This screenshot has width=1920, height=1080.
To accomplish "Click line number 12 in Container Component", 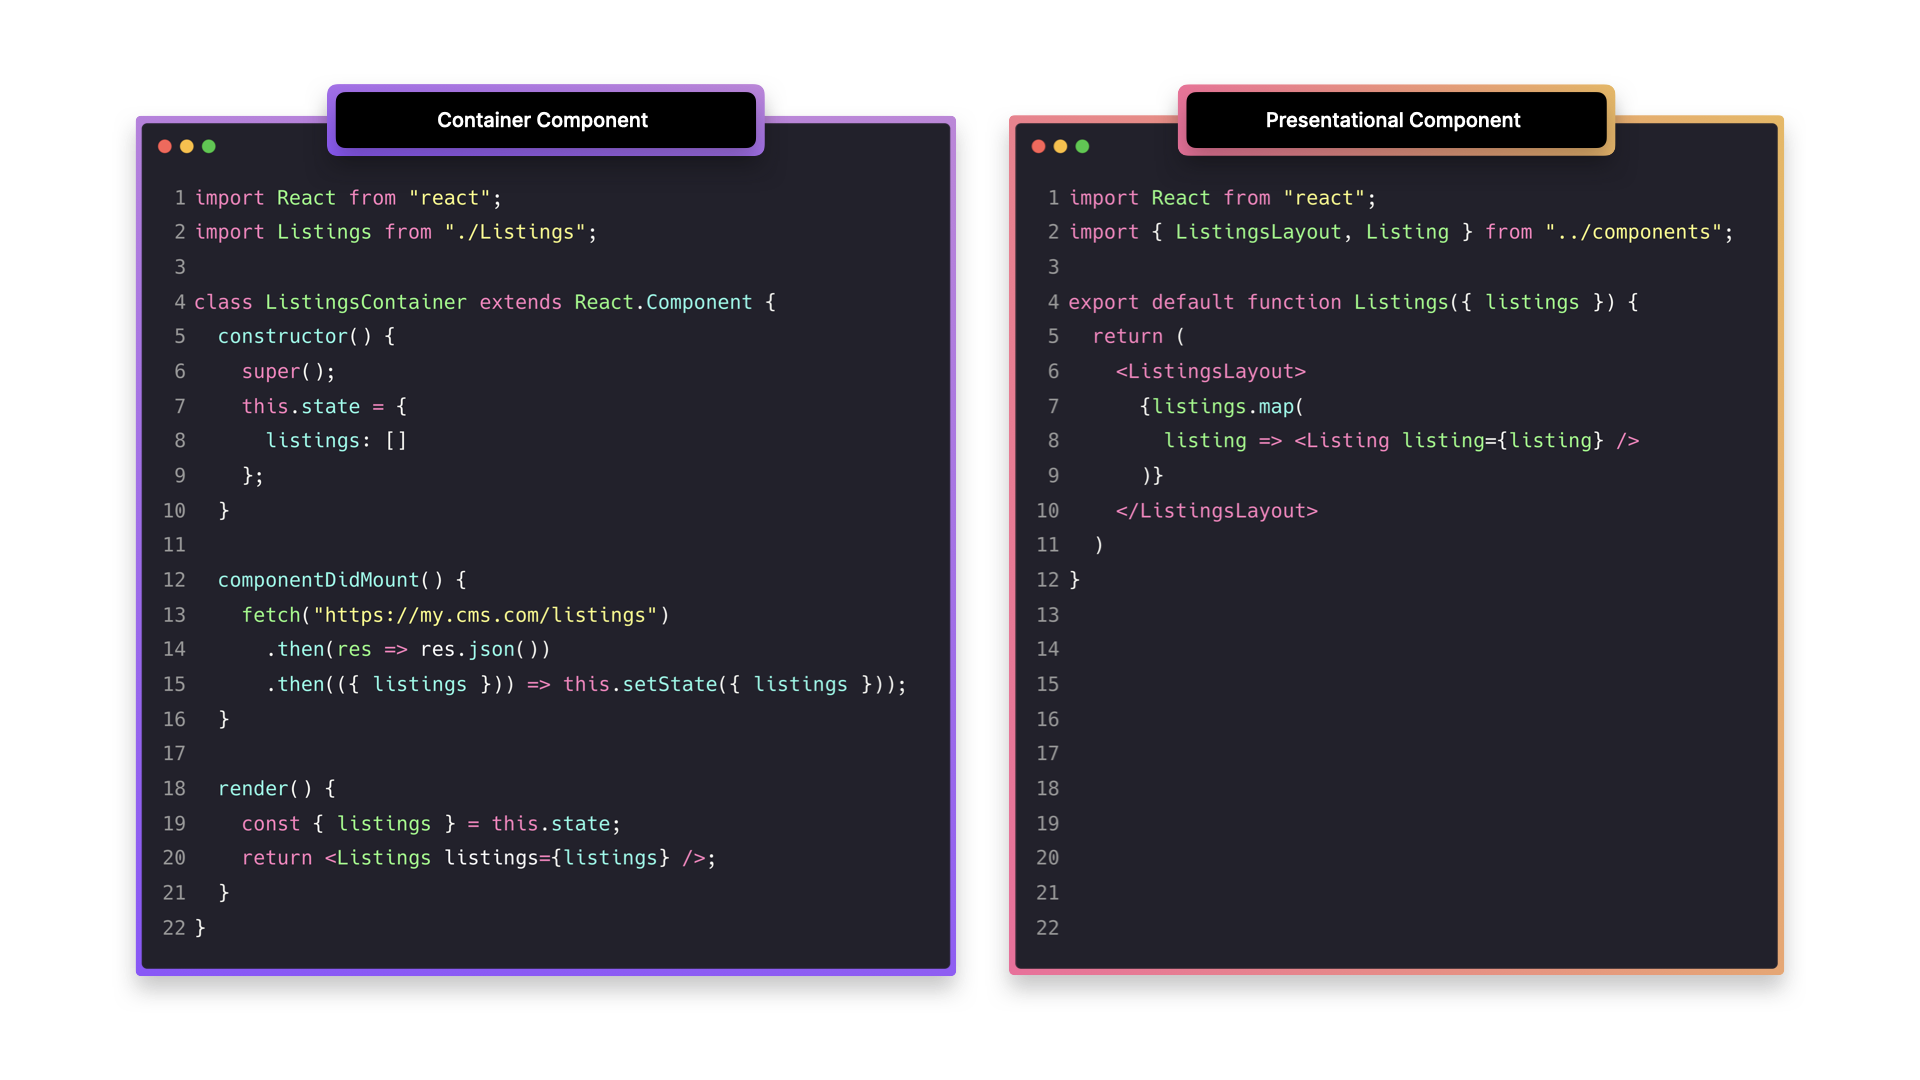I will [174, 580].
